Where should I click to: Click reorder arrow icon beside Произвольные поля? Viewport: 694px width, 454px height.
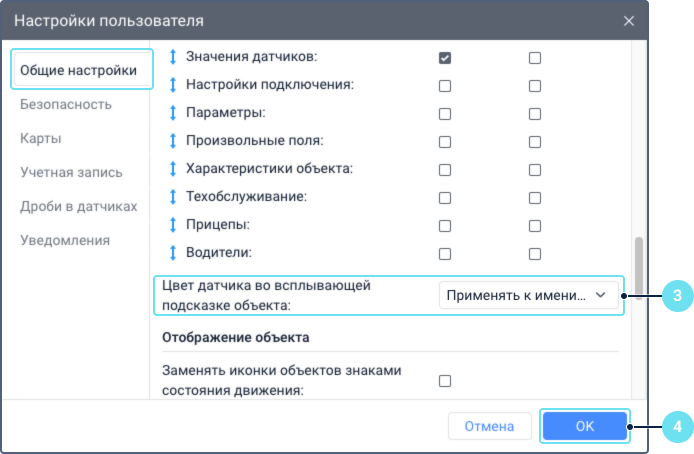(172, 141)
